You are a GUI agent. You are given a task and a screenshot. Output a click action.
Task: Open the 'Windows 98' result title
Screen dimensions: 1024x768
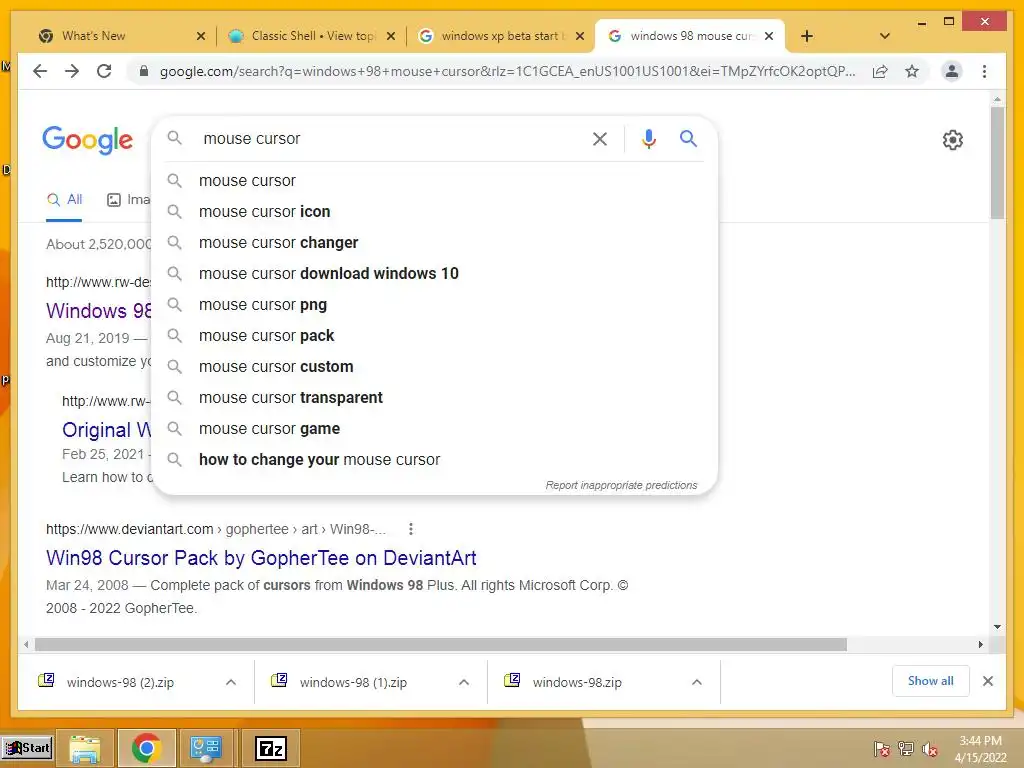99,311
